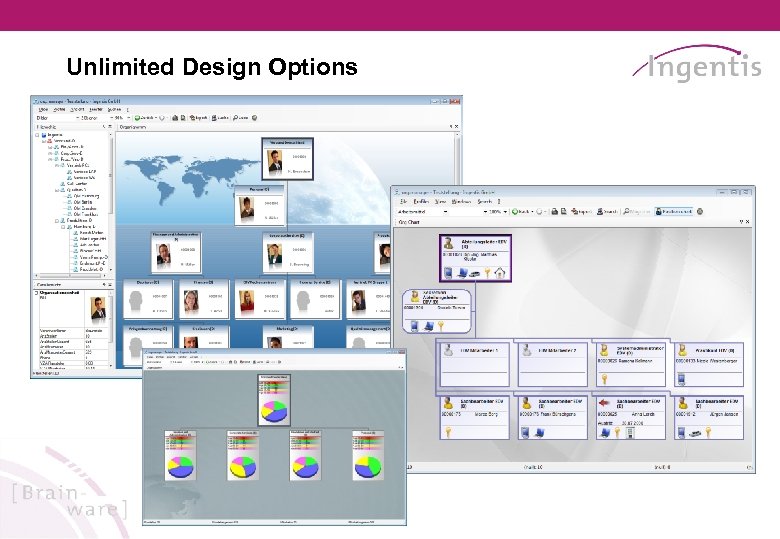Click key icon in Moritz Berg box

(x=448, y=433)
